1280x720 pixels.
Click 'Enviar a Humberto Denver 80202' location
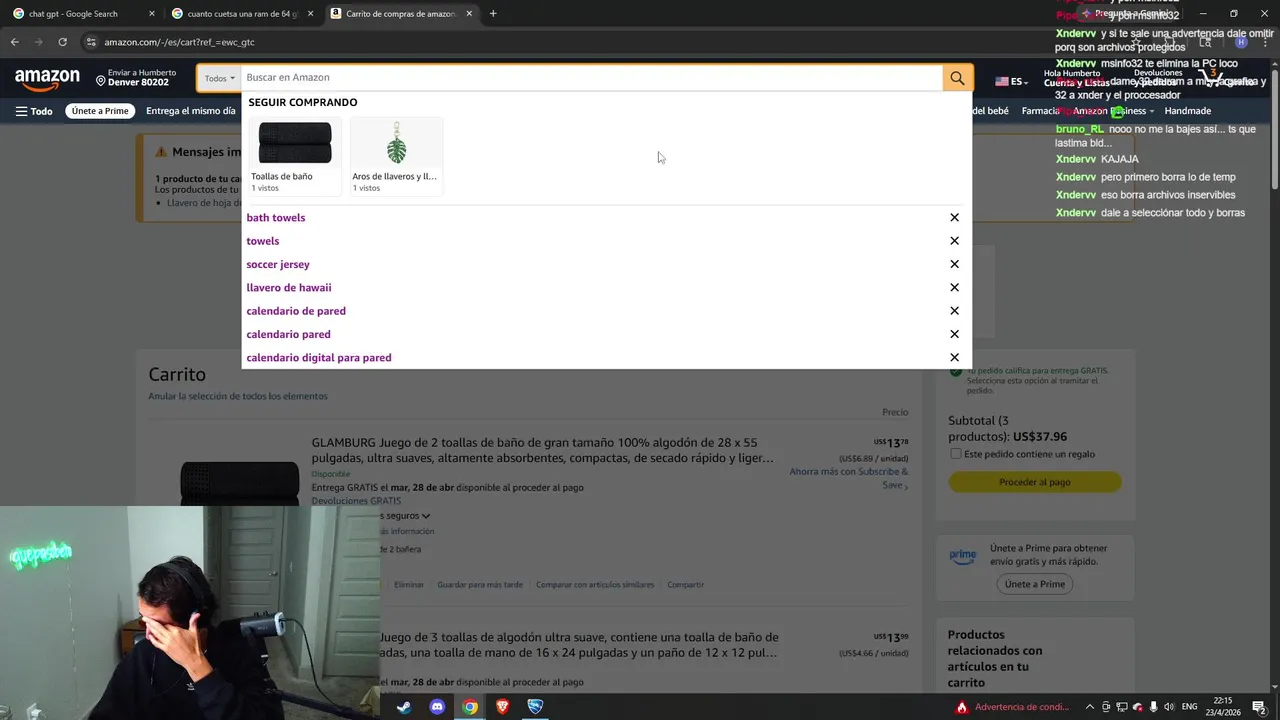(x=137, y=78)
